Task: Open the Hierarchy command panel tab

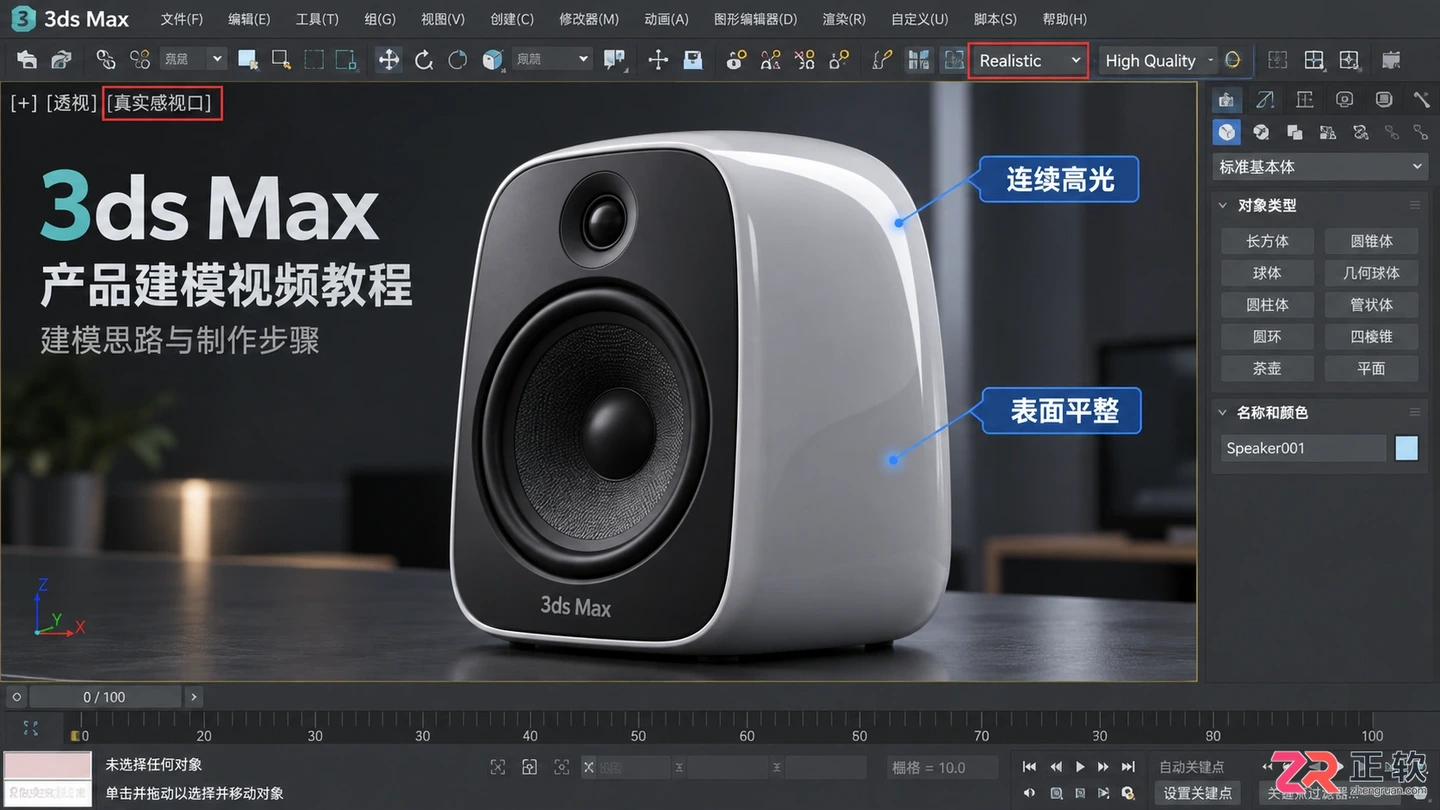Action: pyautogui.click(x=1304, y=99)
